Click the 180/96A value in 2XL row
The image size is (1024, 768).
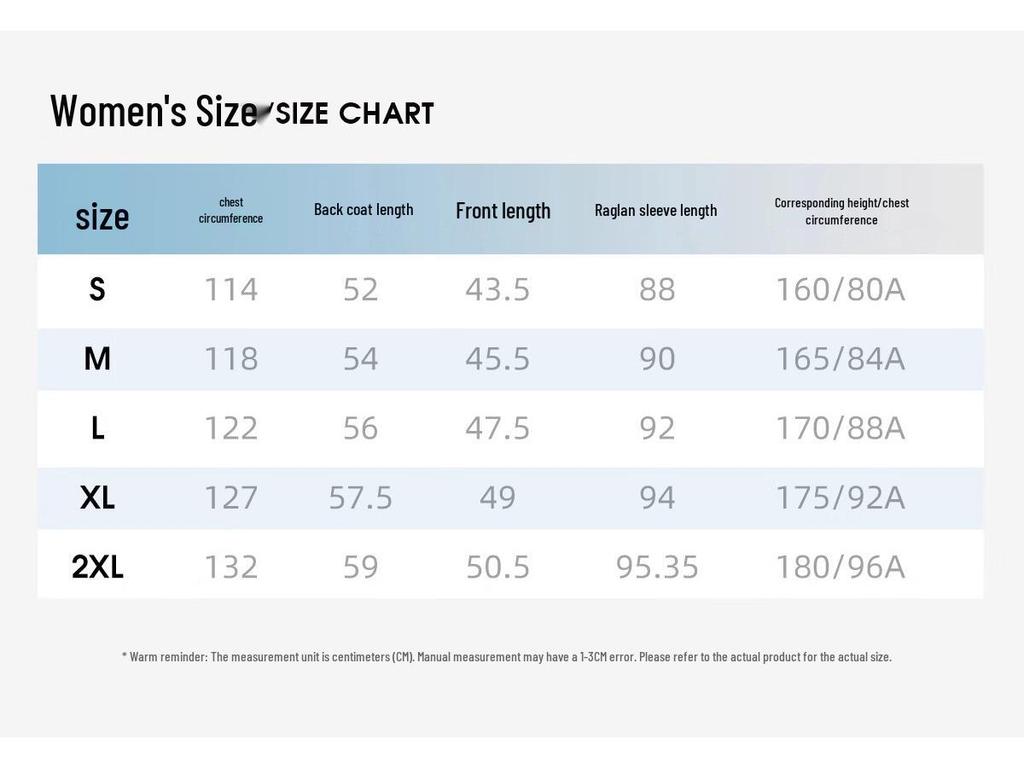[840, 567]
